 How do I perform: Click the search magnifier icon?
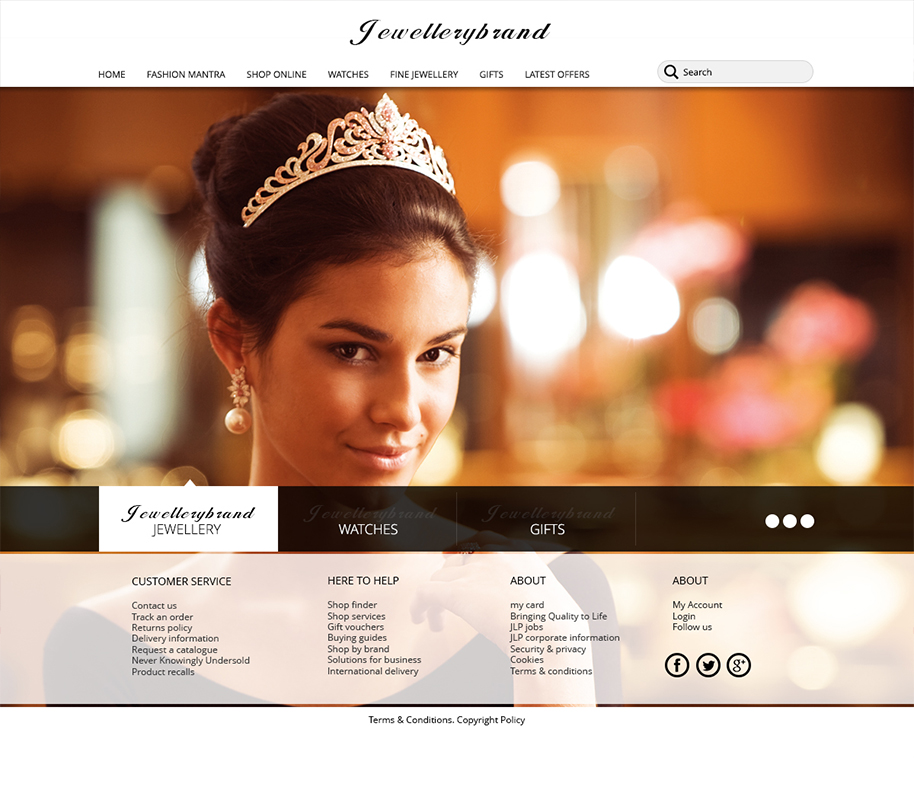pyautogui.click(x=671, y=72)
